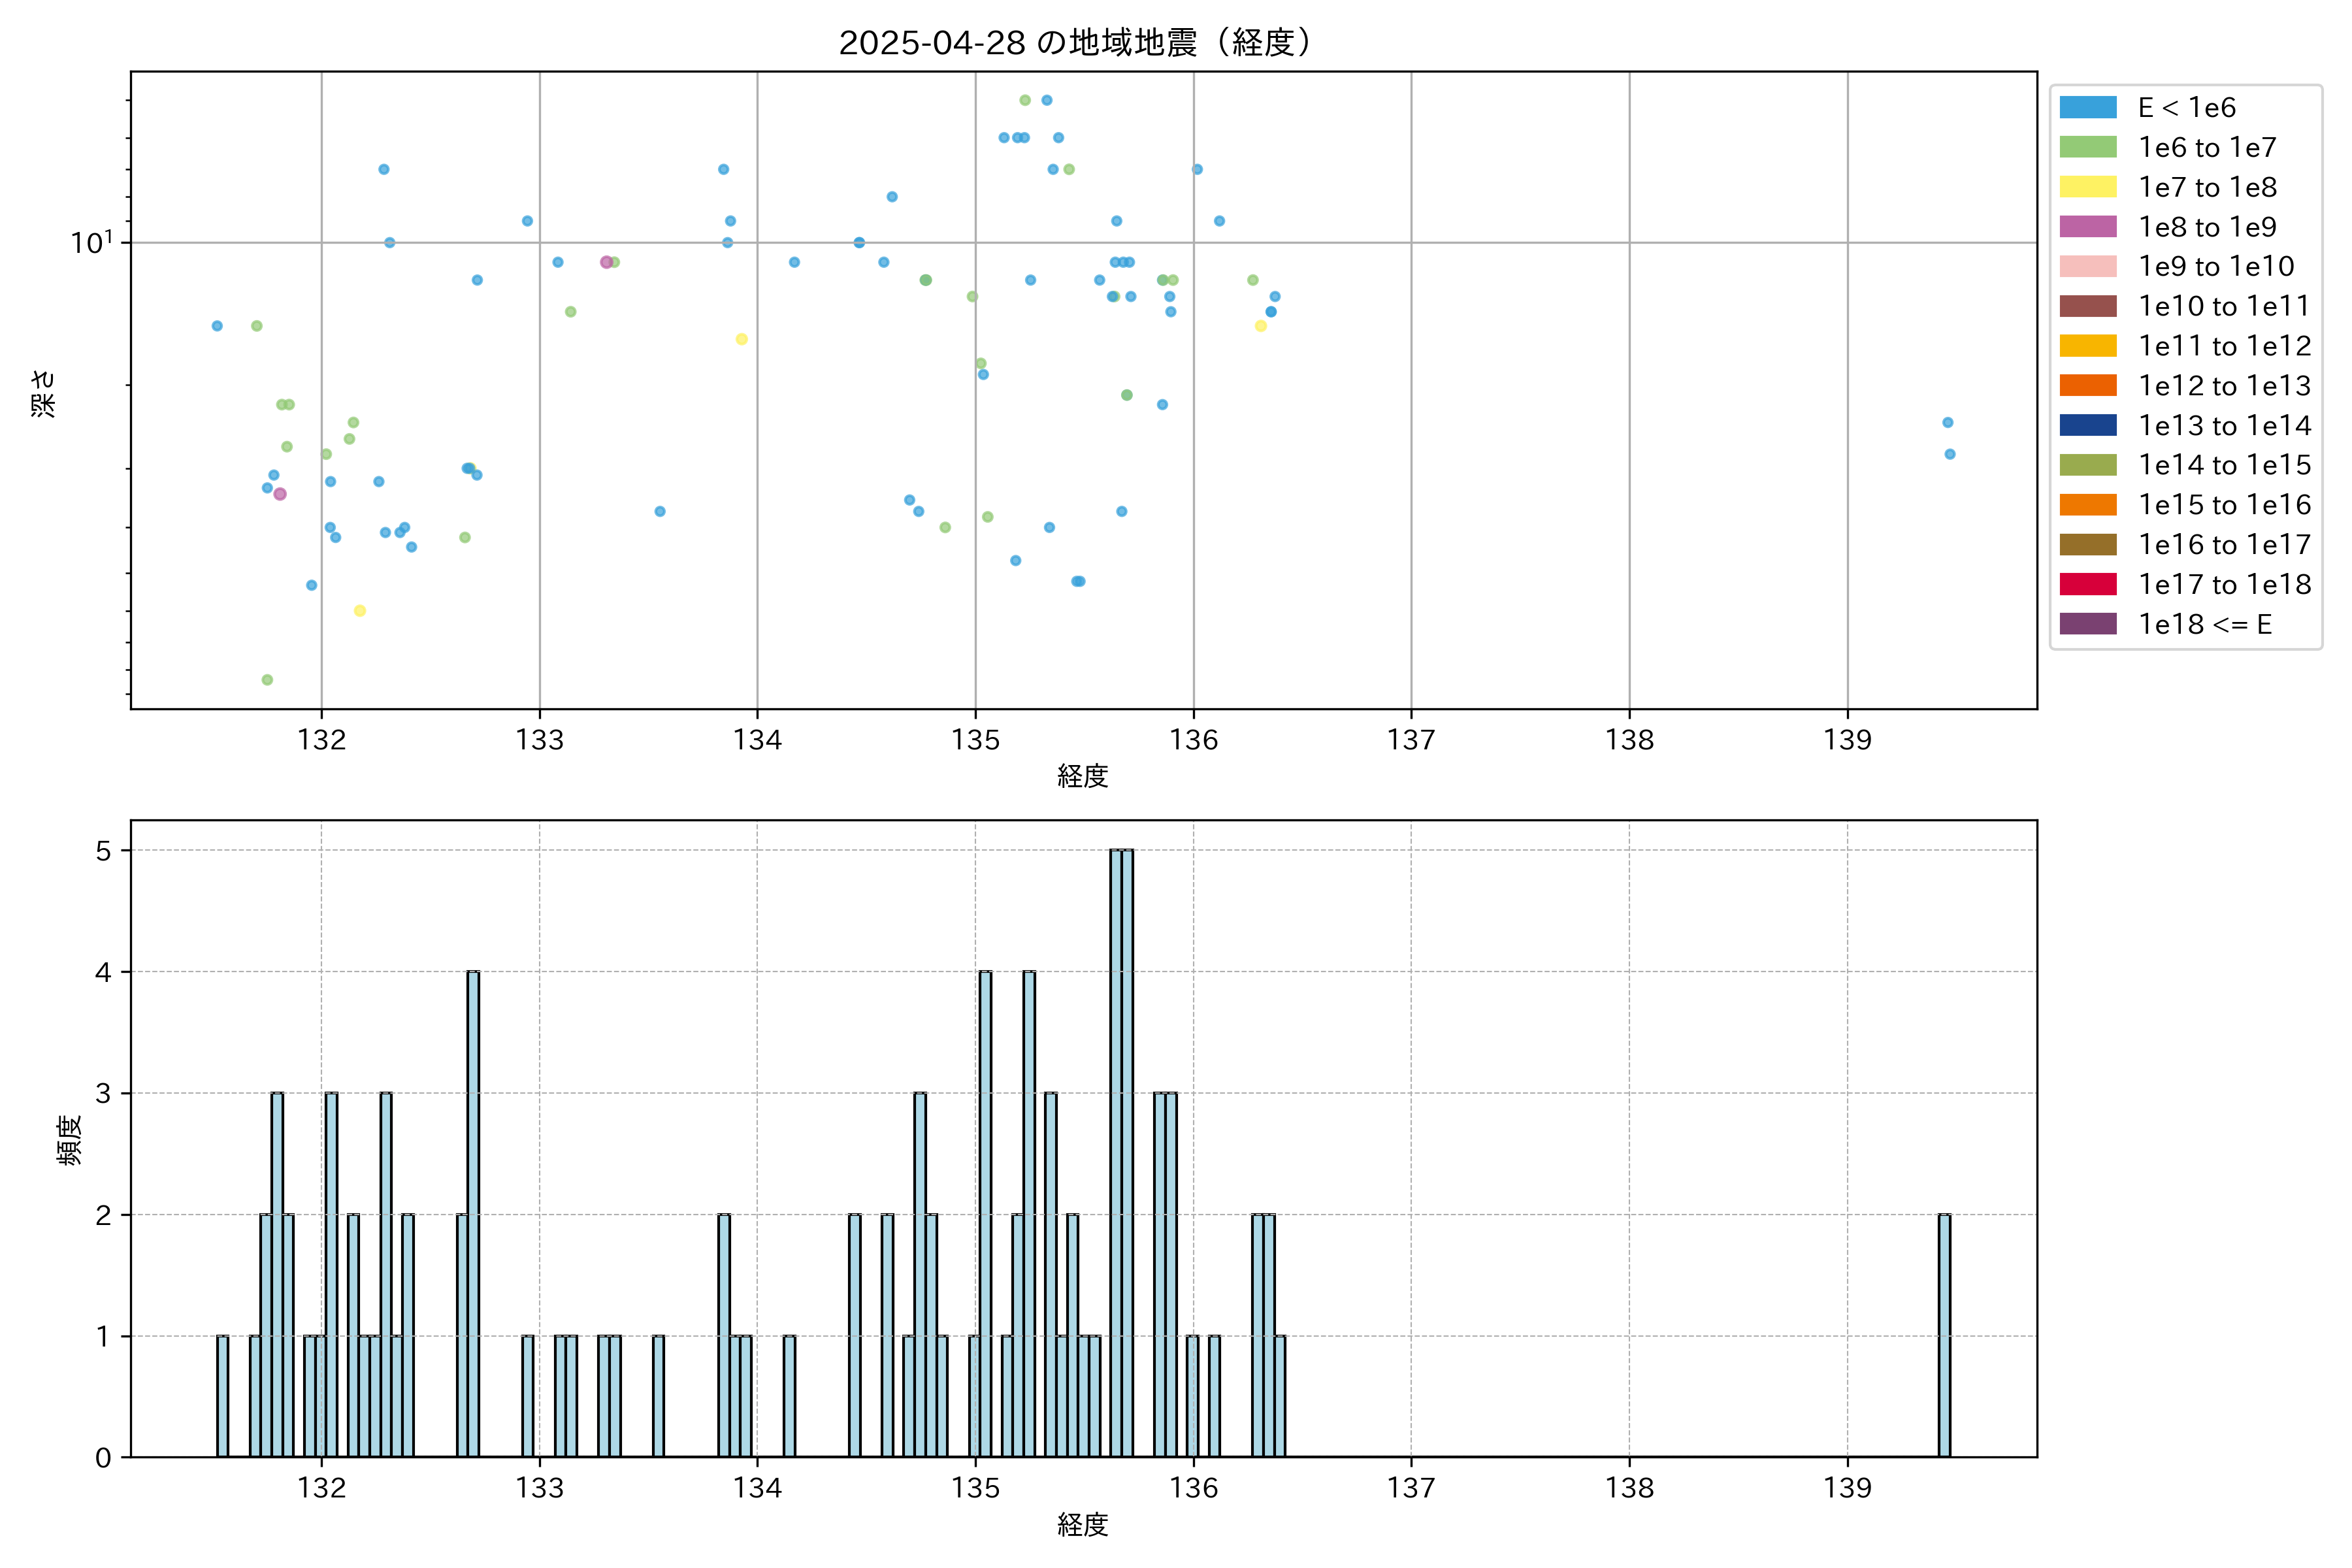
Task: Click the histogram's '経度' x-axis label
Action: (x=1082, y=1525)
